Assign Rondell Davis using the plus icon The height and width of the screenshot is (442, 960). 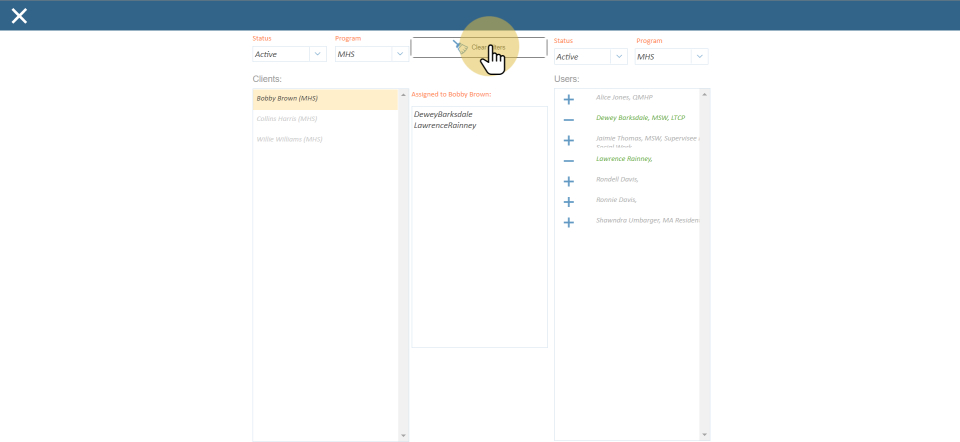pyautogui.click(x=568, y=182)
